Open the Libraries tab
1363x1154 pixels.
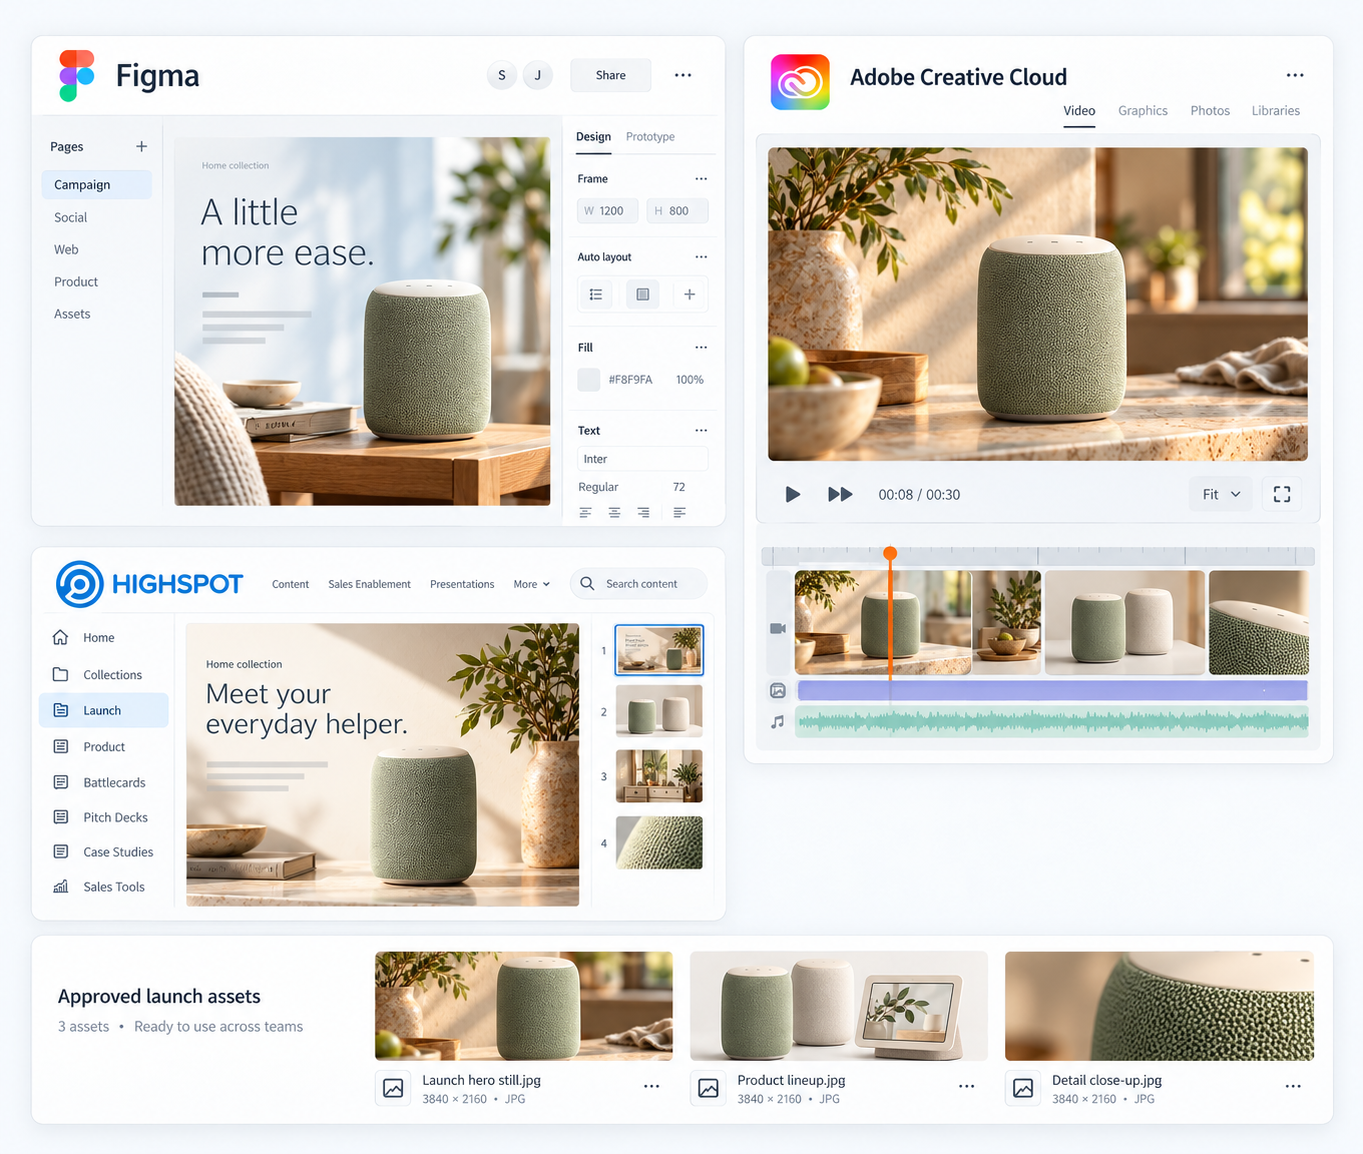point(1276,111)
